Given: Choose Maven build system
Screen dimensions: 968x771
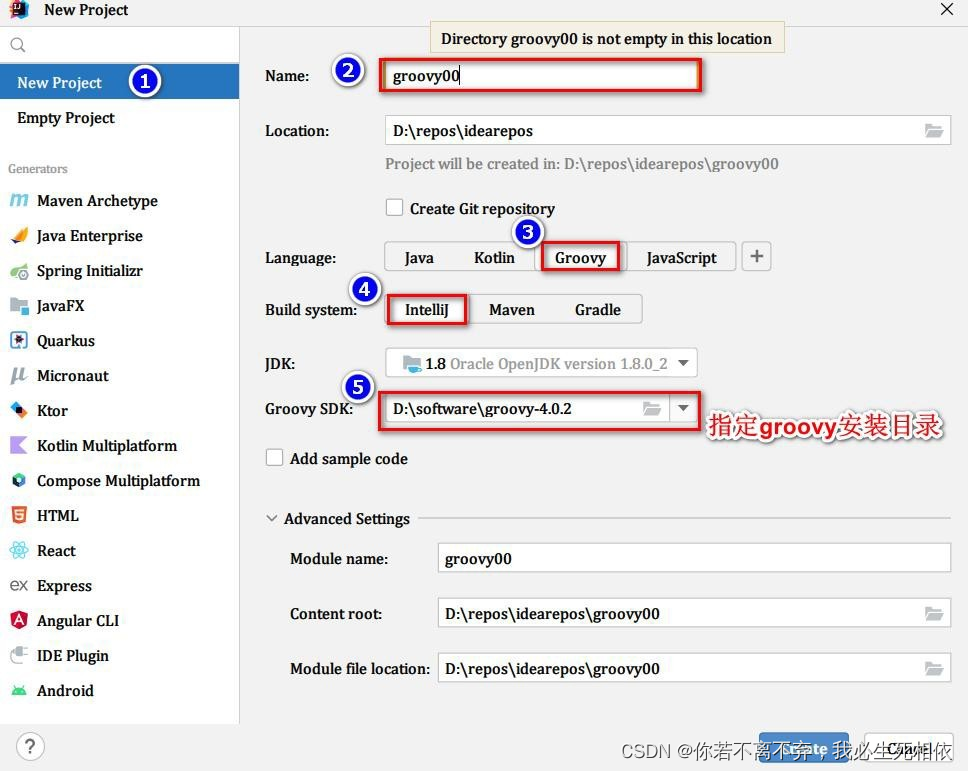Looking at the screenshot, I should [512, 309].
